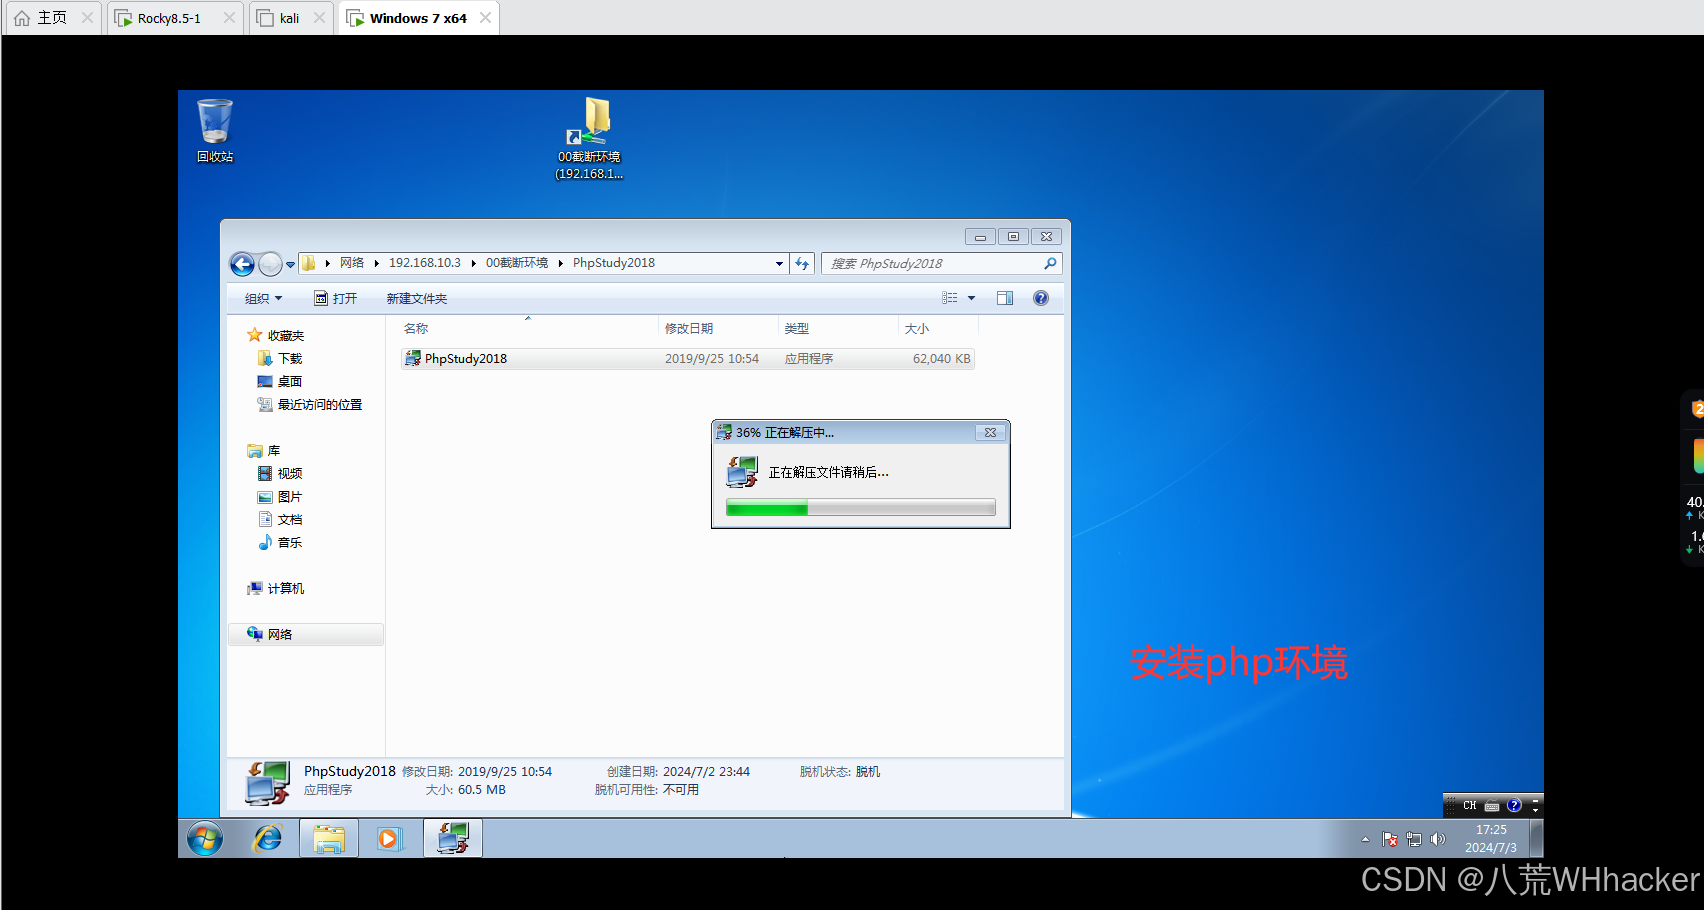This screenshot has height=910, width=1704.
Task: Open view options dropdown arrow
Action: [x=971, y=298]
